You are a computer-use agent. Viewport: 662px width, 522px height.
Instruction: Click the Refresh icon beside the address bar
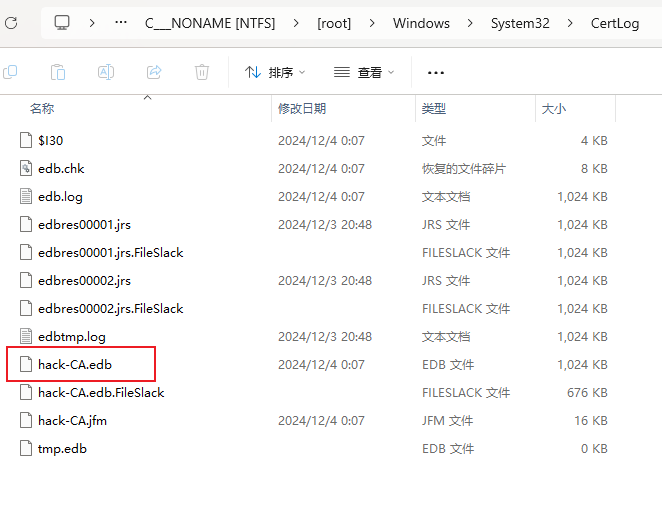[10, 23]
